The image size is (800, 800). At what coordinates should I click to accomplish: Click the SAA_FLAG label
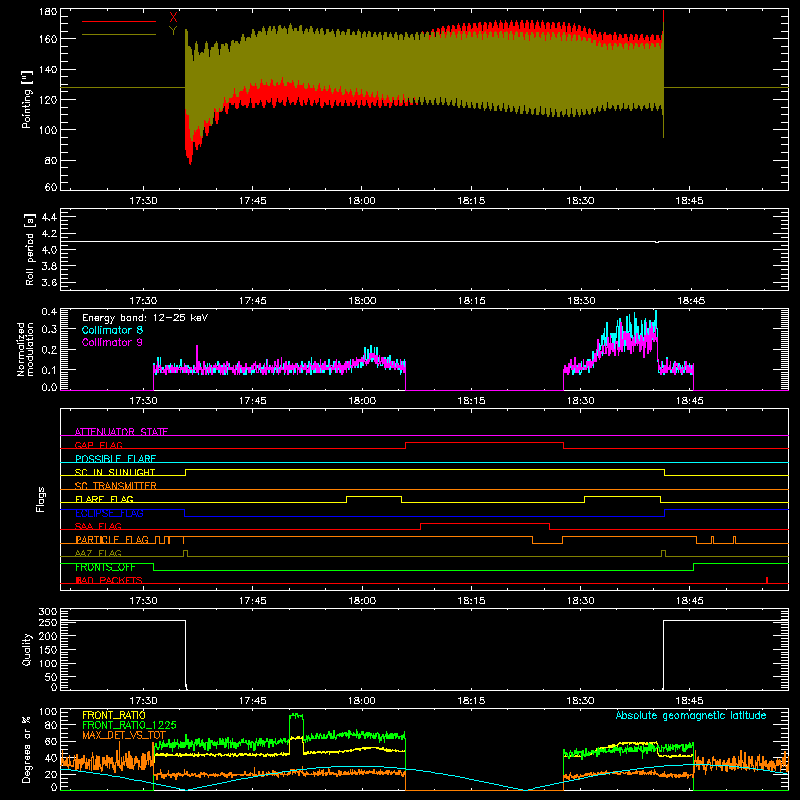(98, 526)
